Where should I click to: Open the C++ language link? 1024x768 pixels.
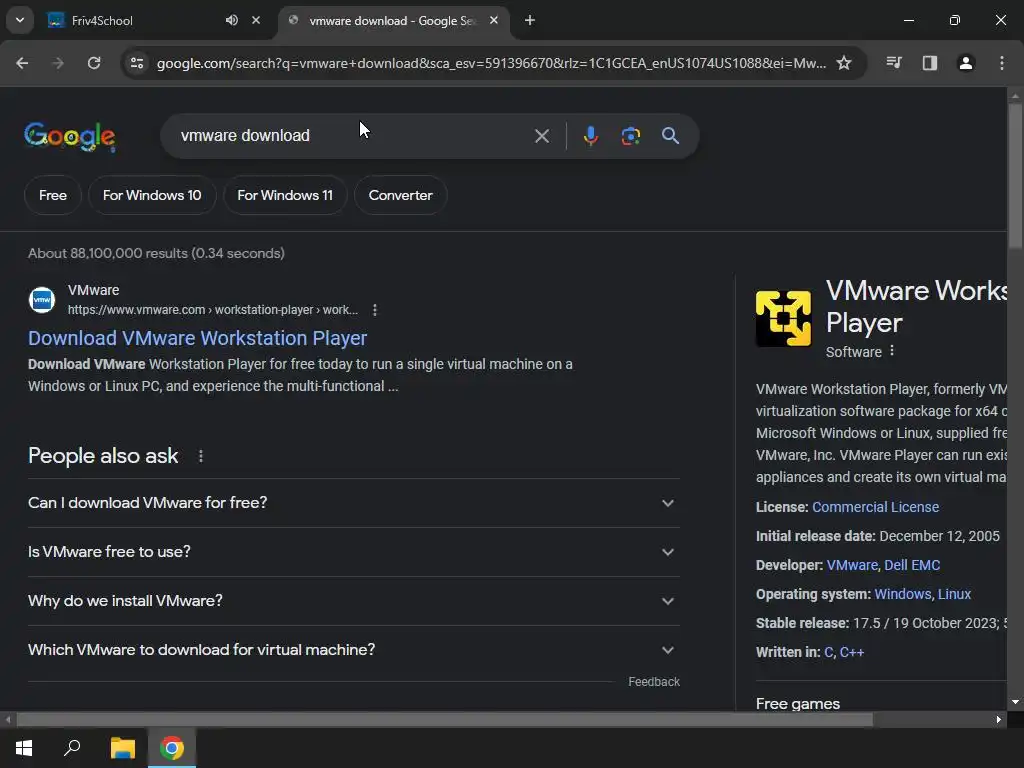point(852,652)
